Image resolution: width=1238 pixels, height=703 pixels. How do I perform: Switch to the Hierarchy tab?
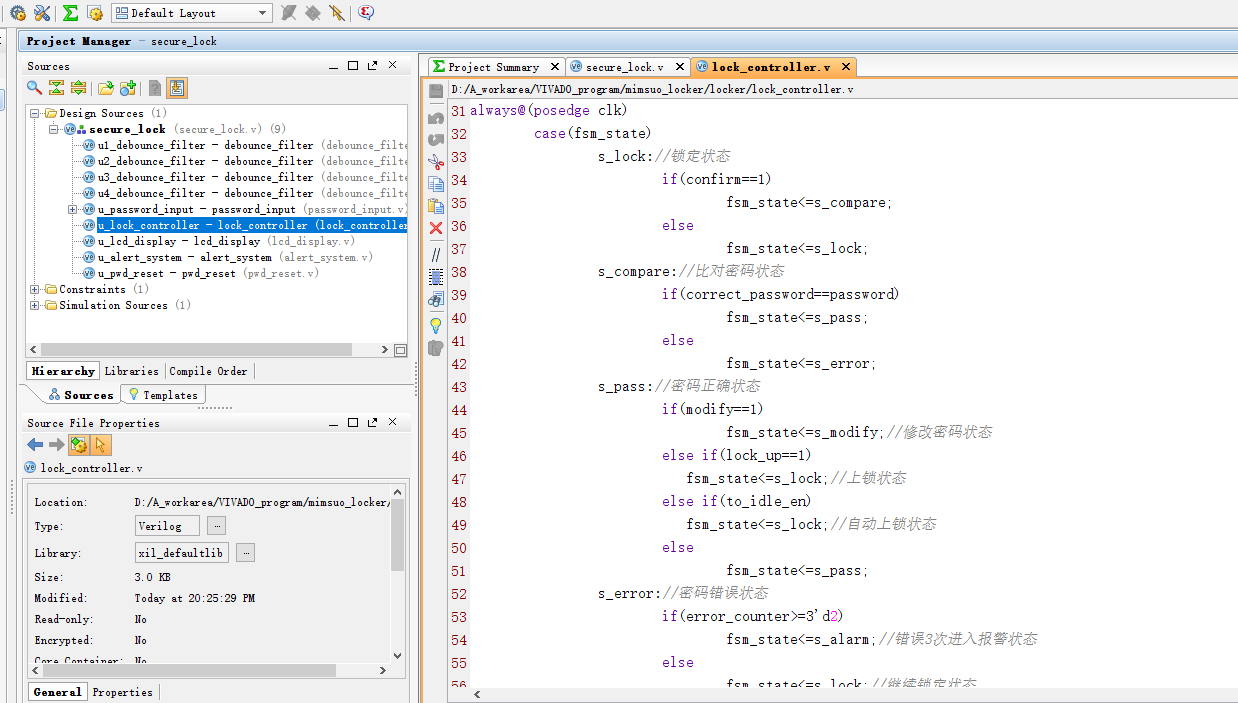[63, 371]
